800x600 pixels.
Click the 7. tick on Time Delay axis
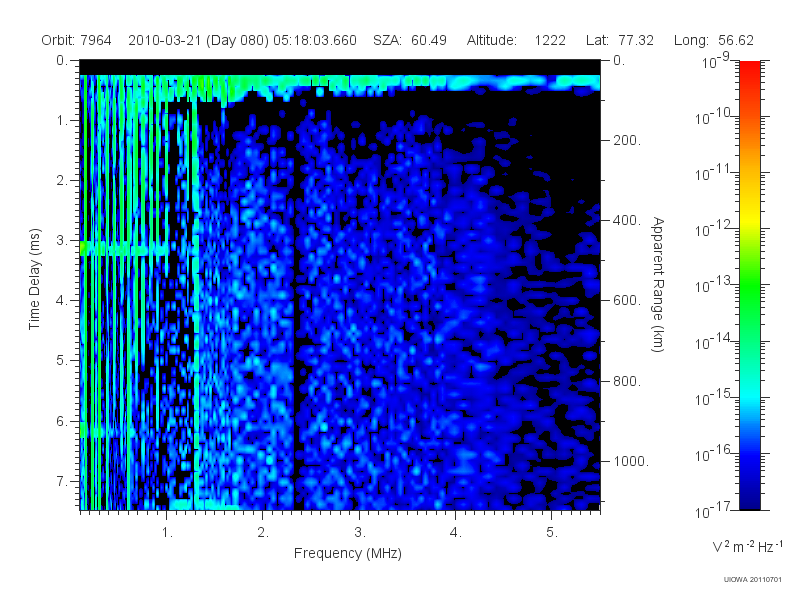coord(62,481)
